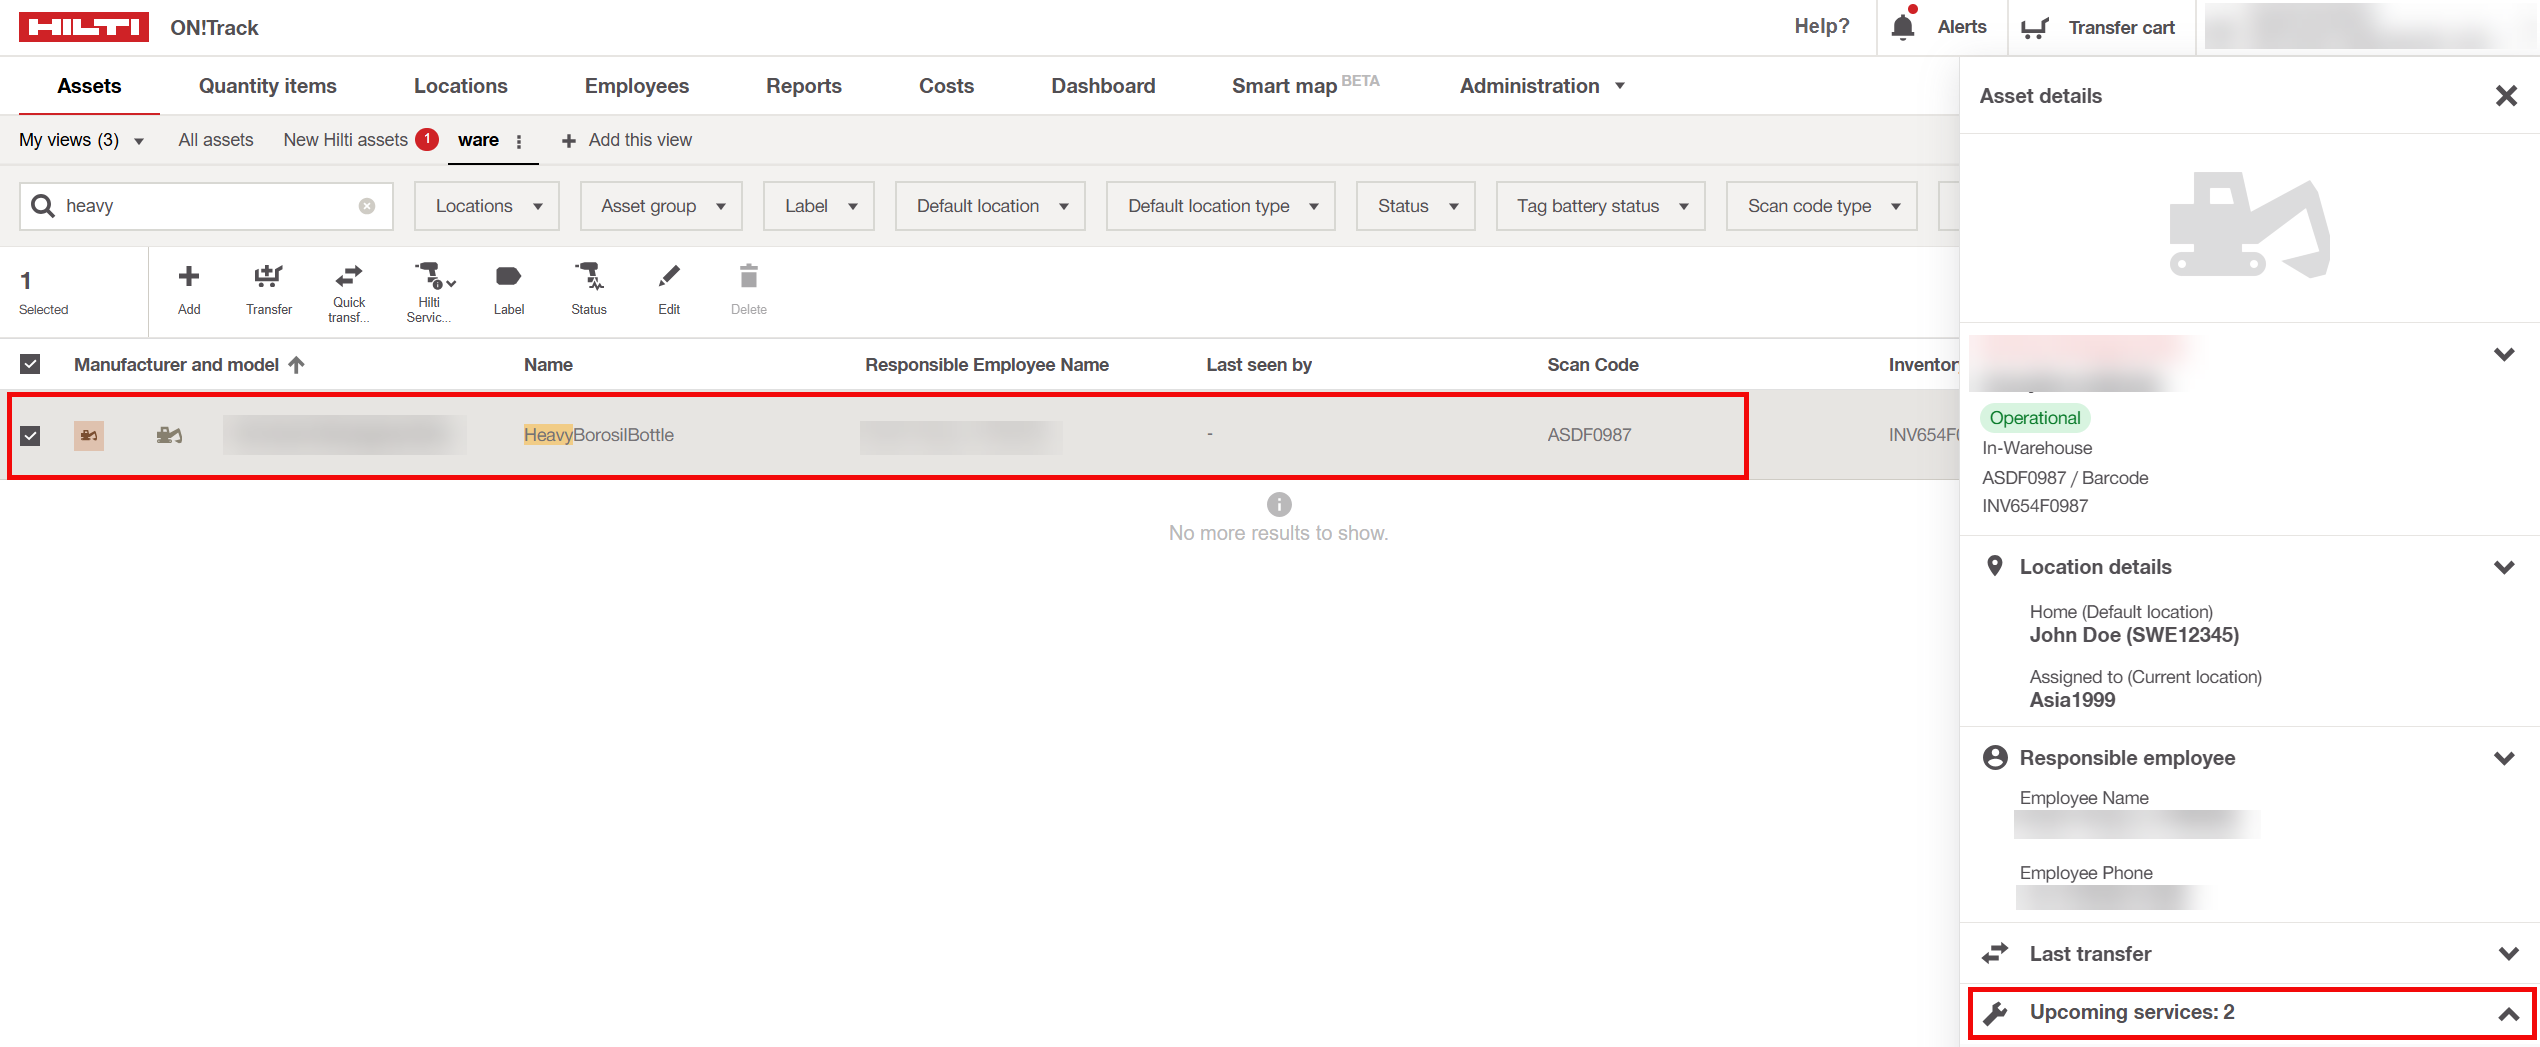Open the Alerts bell icon
The image size is (2540, 1047).
pos(1903,27)
